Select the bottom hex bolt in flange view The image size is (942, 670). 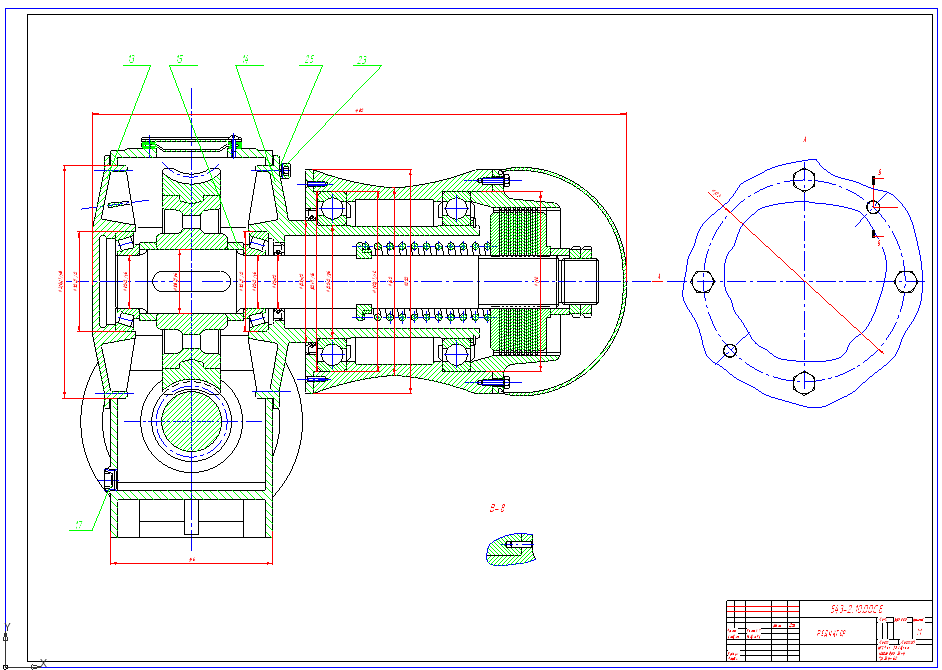804,383
